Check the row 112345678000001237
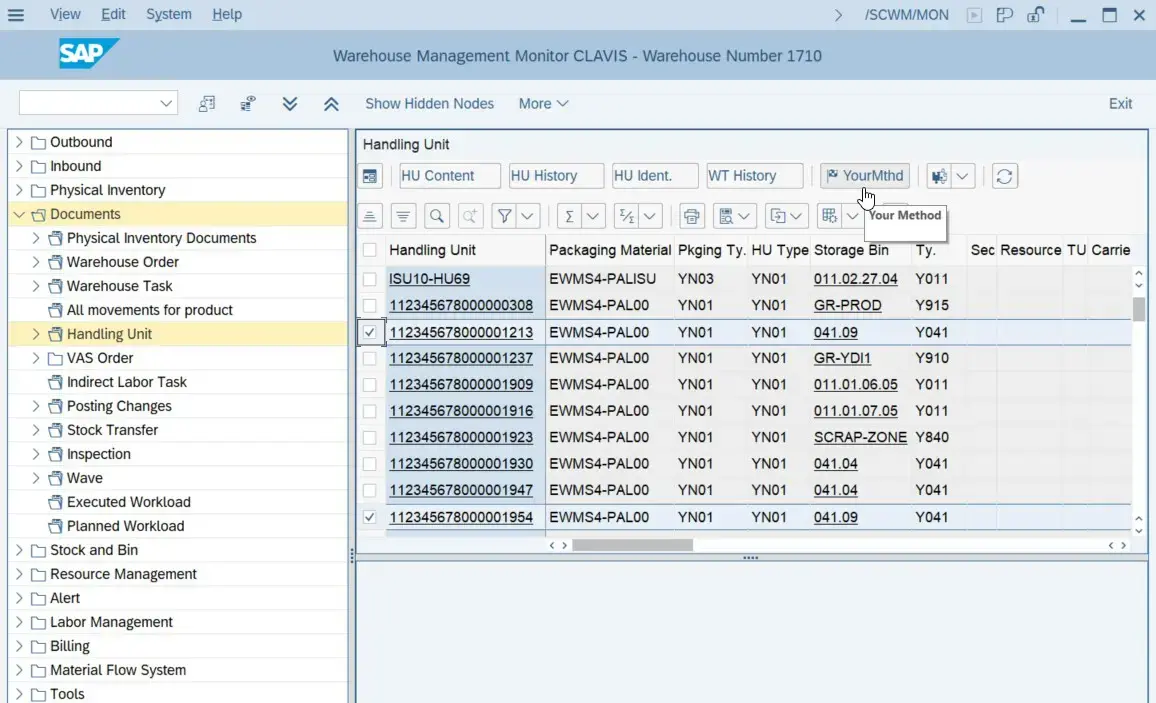Screen dimensions: 1156x703 pos(369,359)
